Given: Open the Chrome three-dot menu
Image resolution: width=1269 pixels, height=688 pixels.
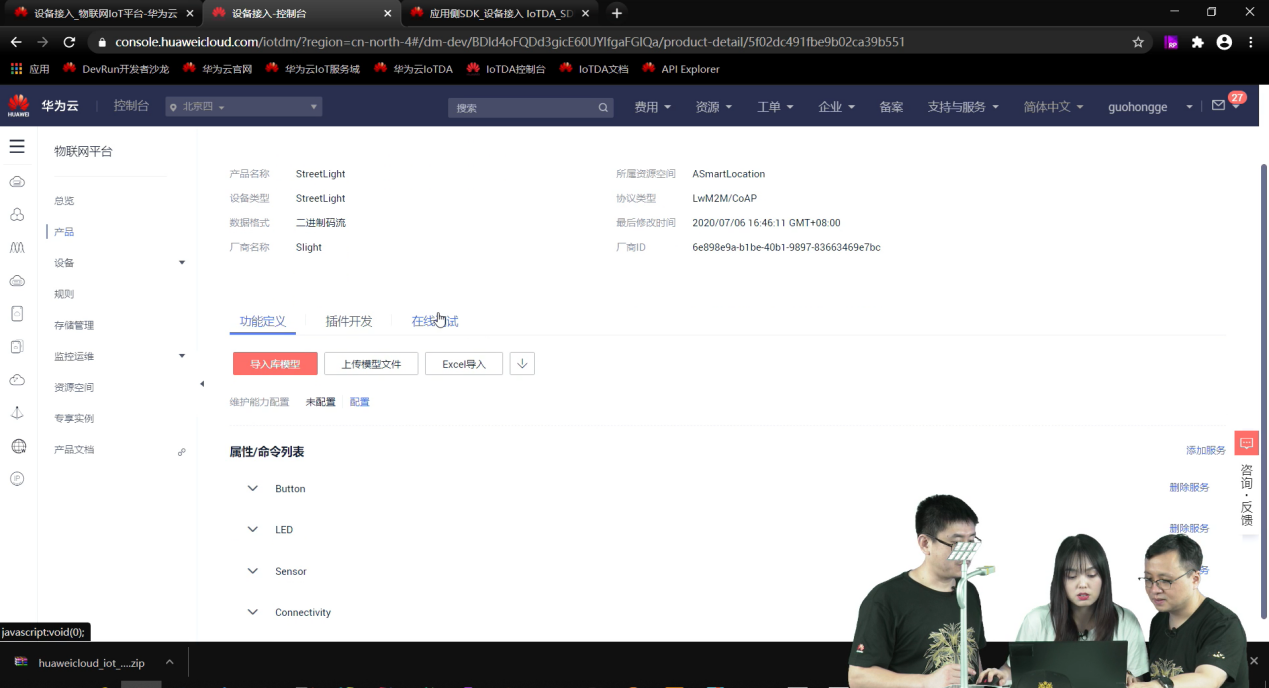Looking at the screenshot, I should pos(1251,42).
